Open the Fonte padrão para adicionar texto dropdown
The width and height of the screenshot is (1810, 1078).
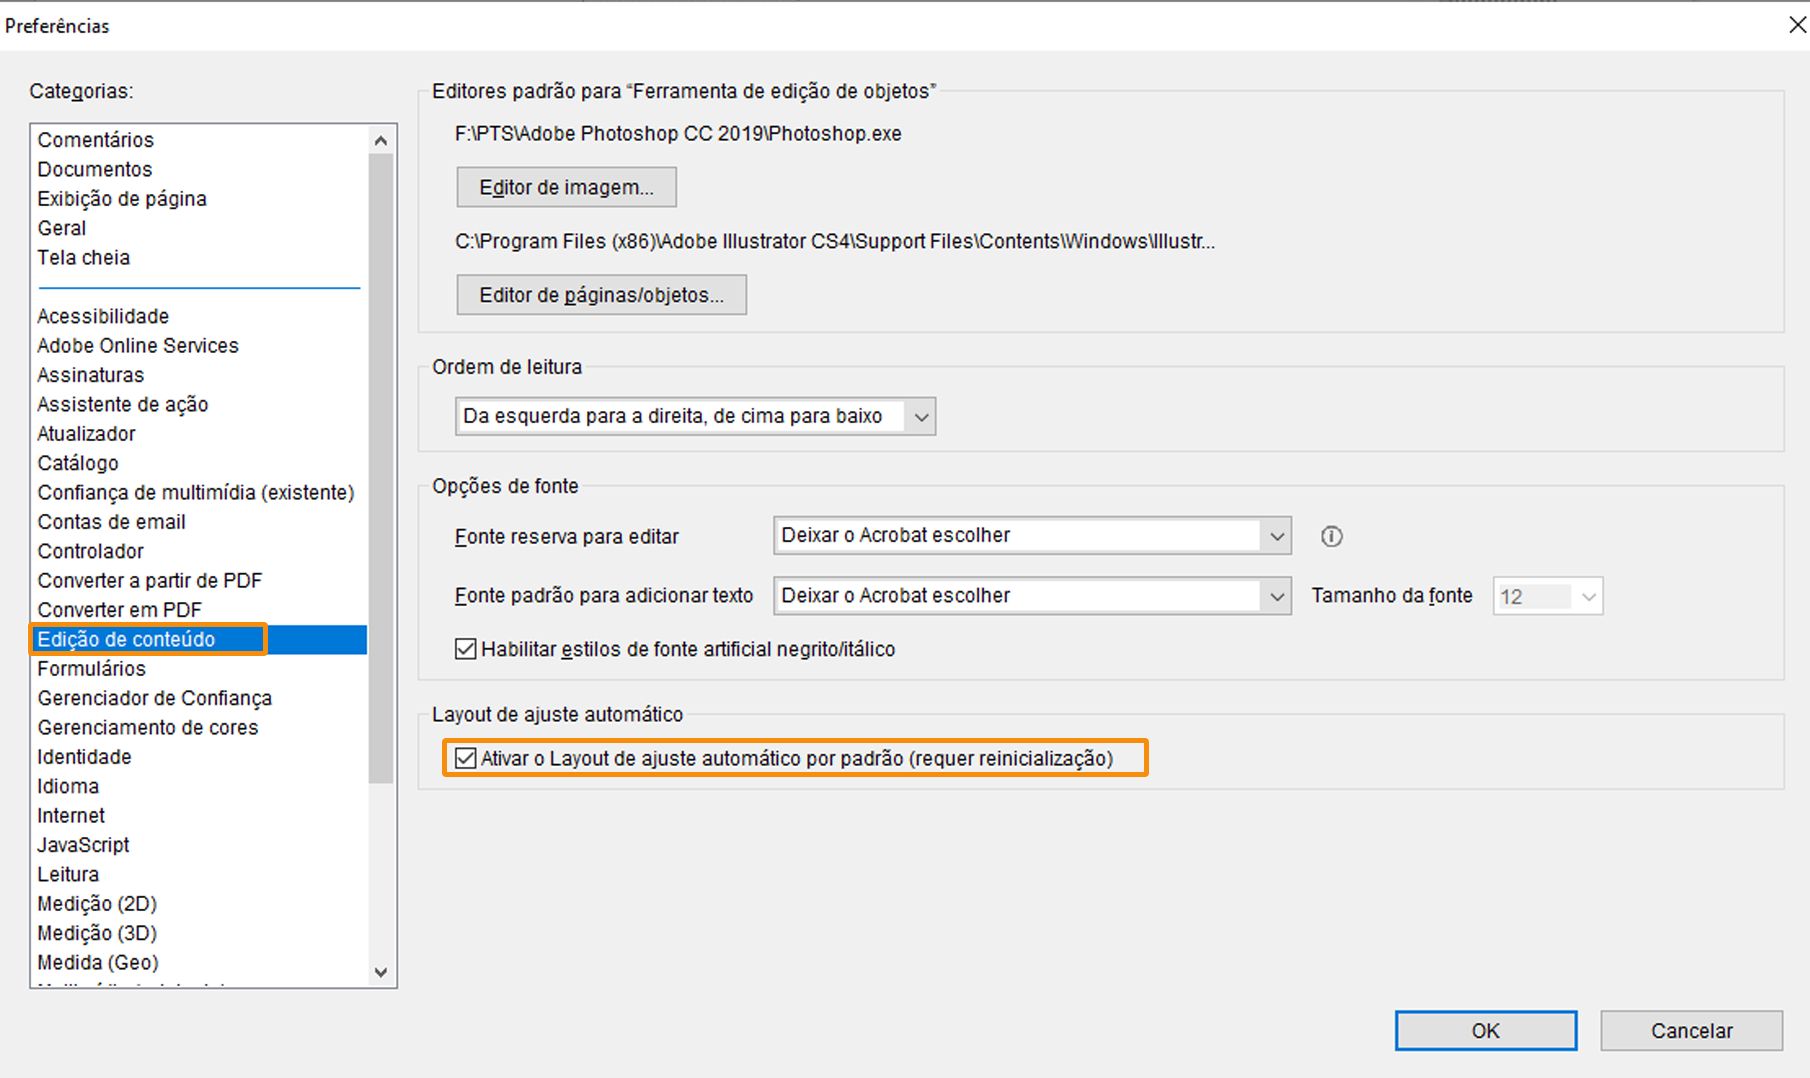[1276, 595]
